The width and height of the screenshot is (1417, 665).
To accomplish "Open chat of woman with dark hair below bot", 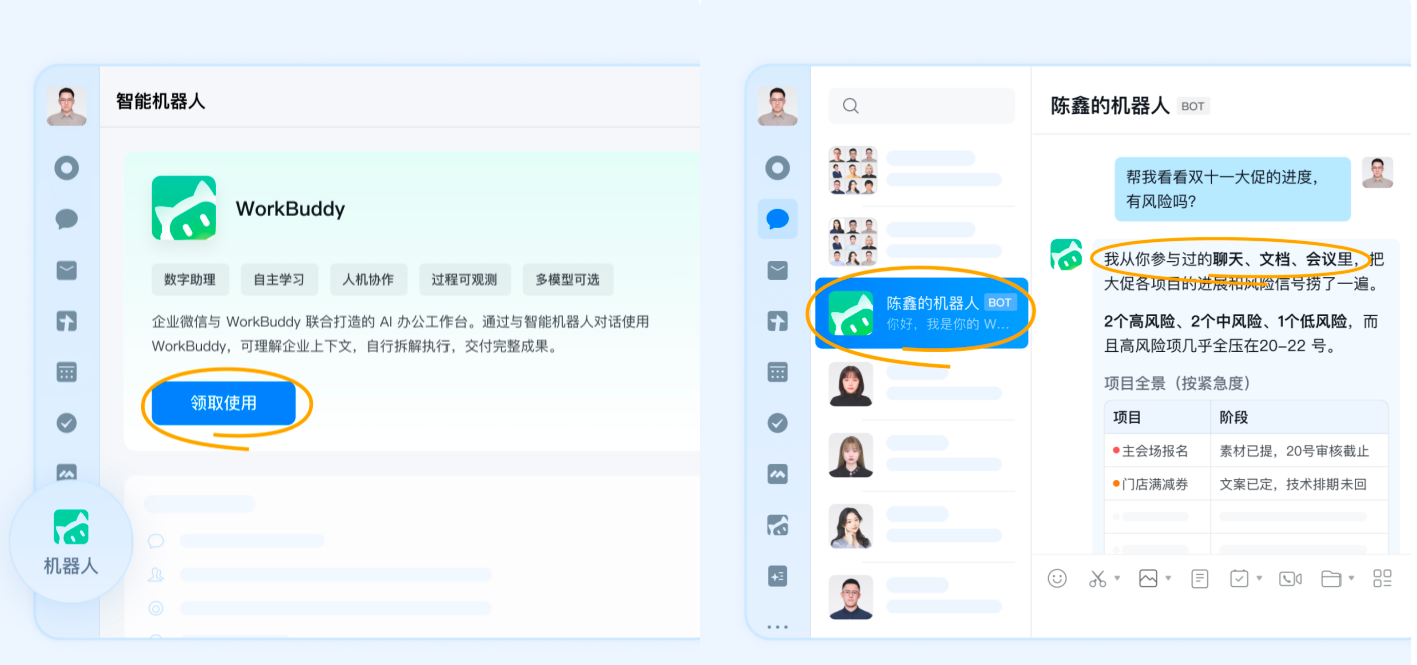I will coord(922,384).
